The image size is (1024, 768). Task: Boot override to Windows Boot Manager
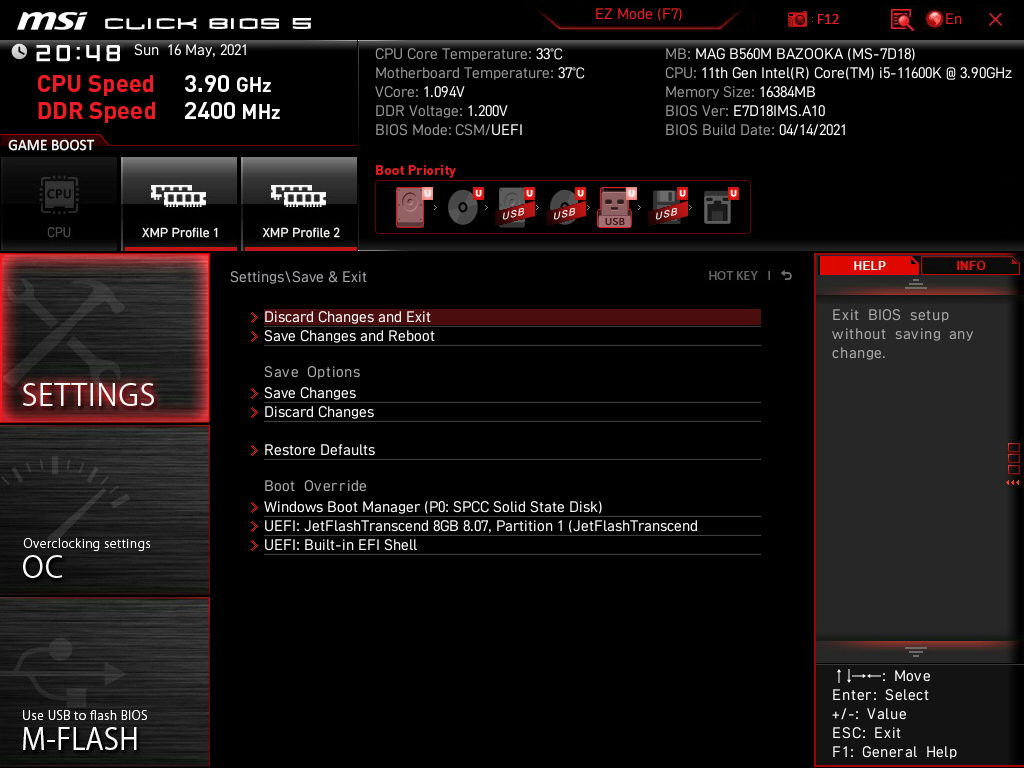coord(512,507)
